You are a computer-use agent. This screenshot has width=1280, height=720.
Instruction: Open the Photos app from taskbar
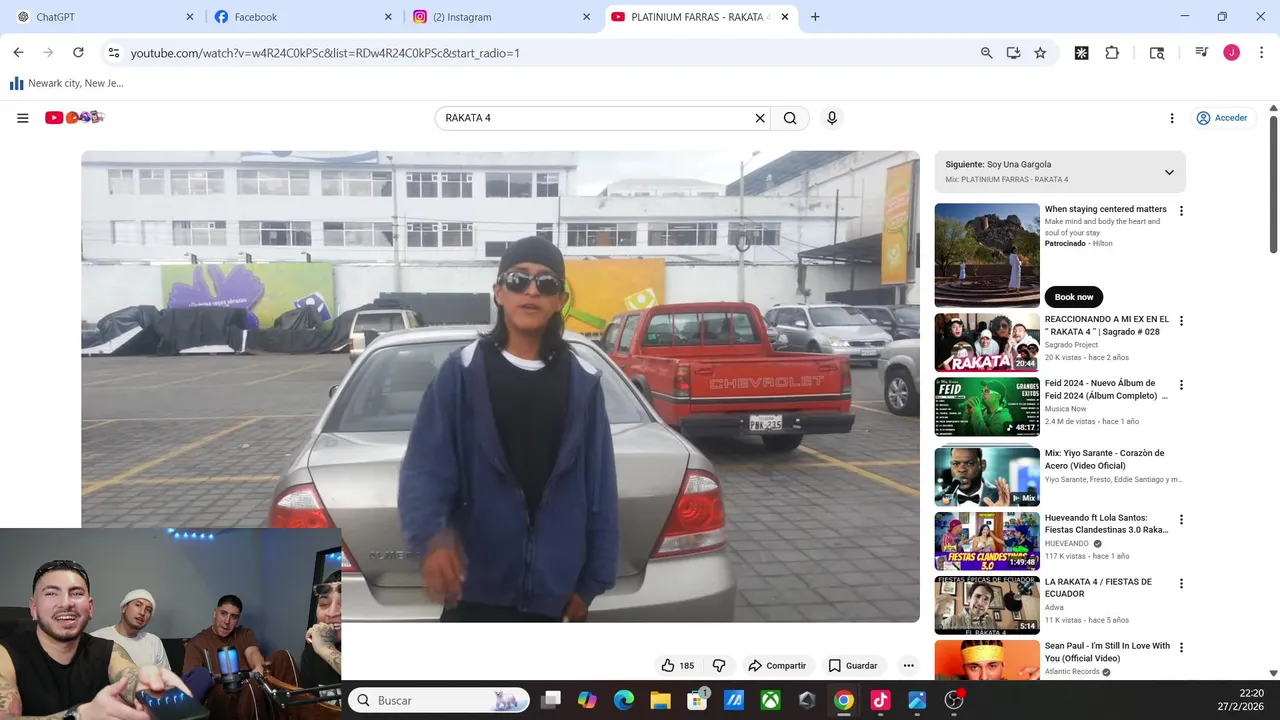[917, 700]
